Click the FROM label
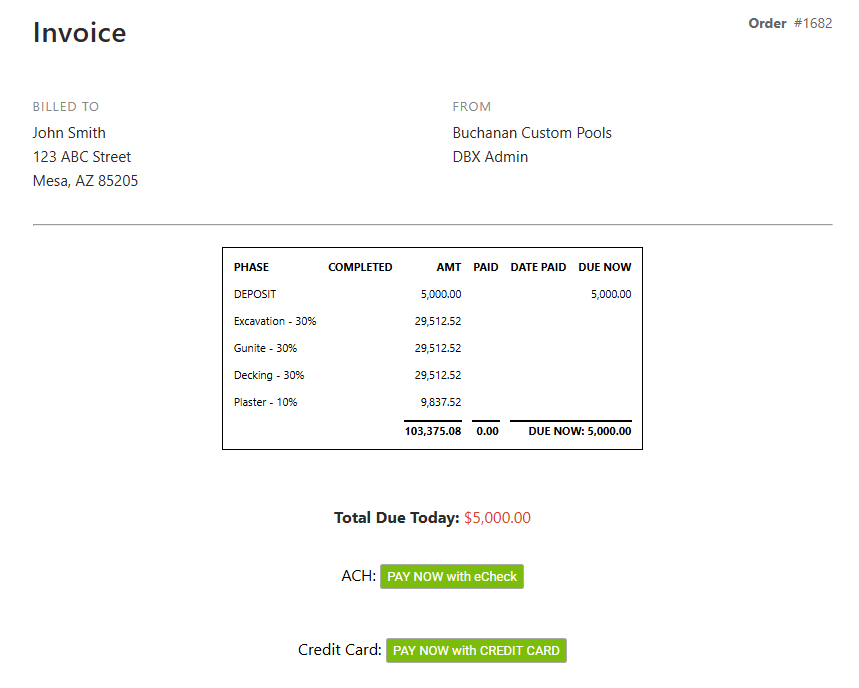Viewport: 859px width, 688px height. click(x=472, y=107)
